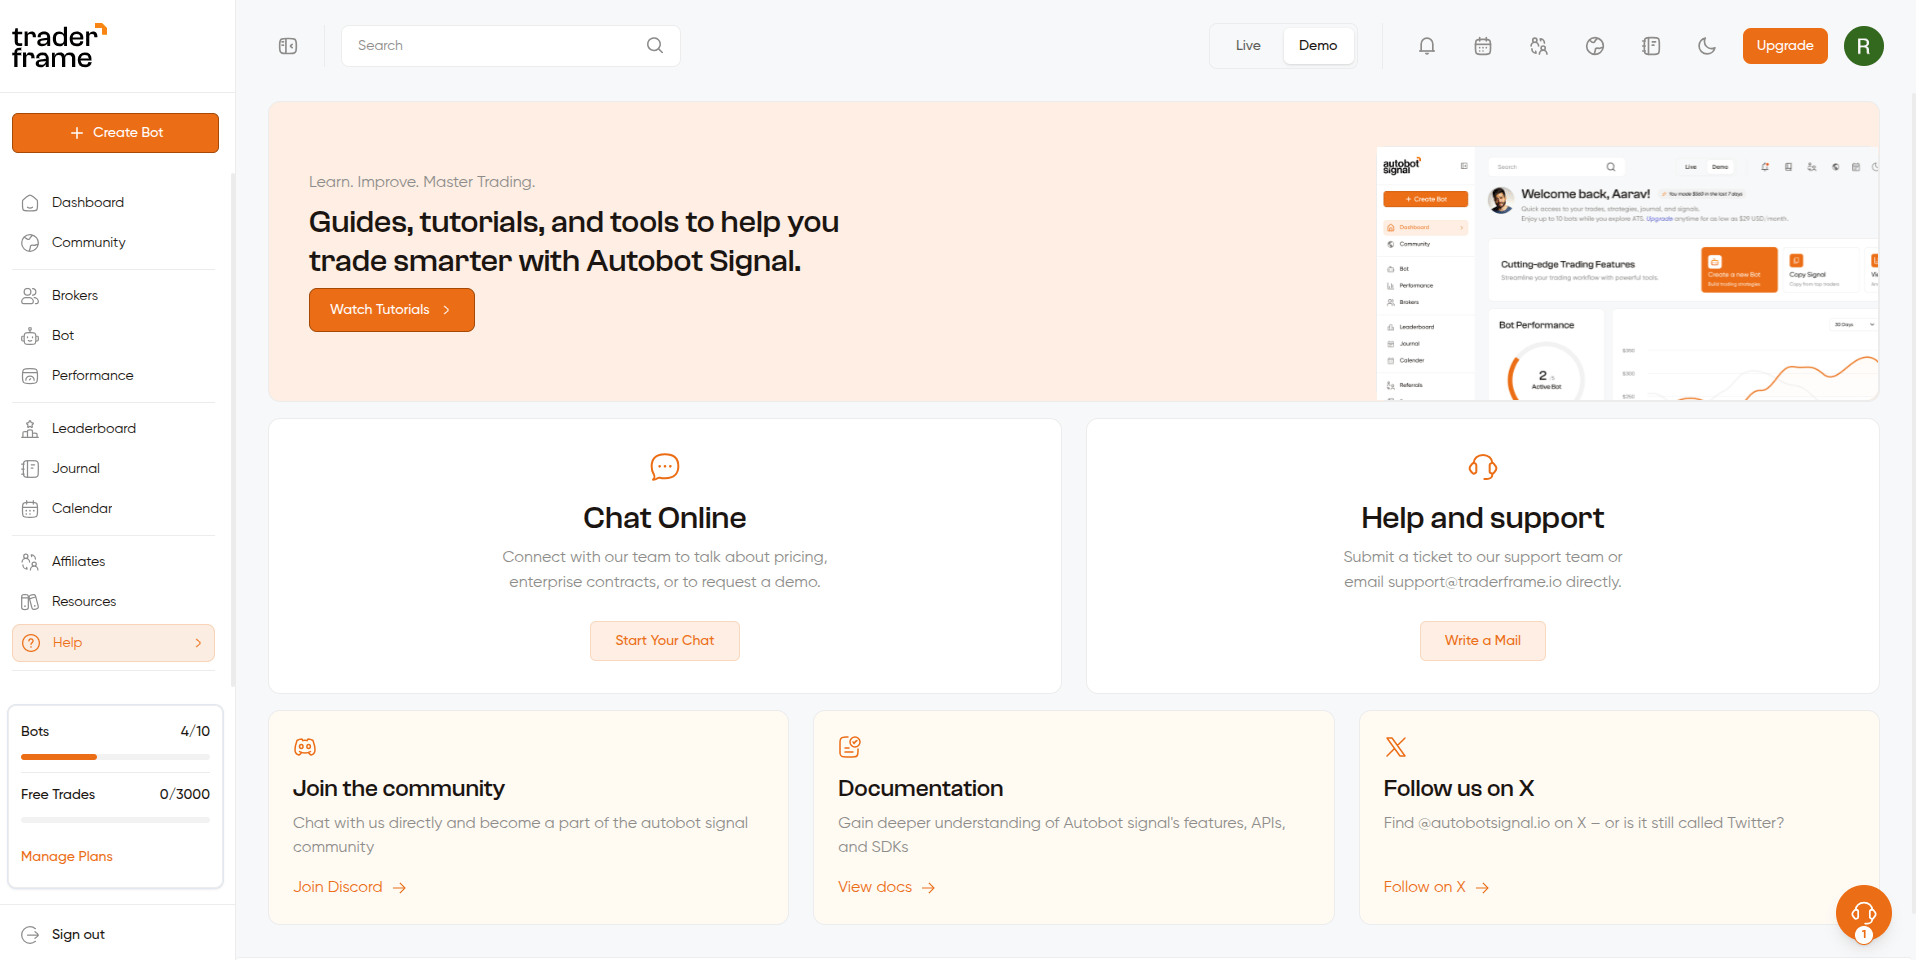The width and height of the screenshot is (1916, 960).
Task: Click the Free Trades 0/3000 count
Action: tap(185, 795)
